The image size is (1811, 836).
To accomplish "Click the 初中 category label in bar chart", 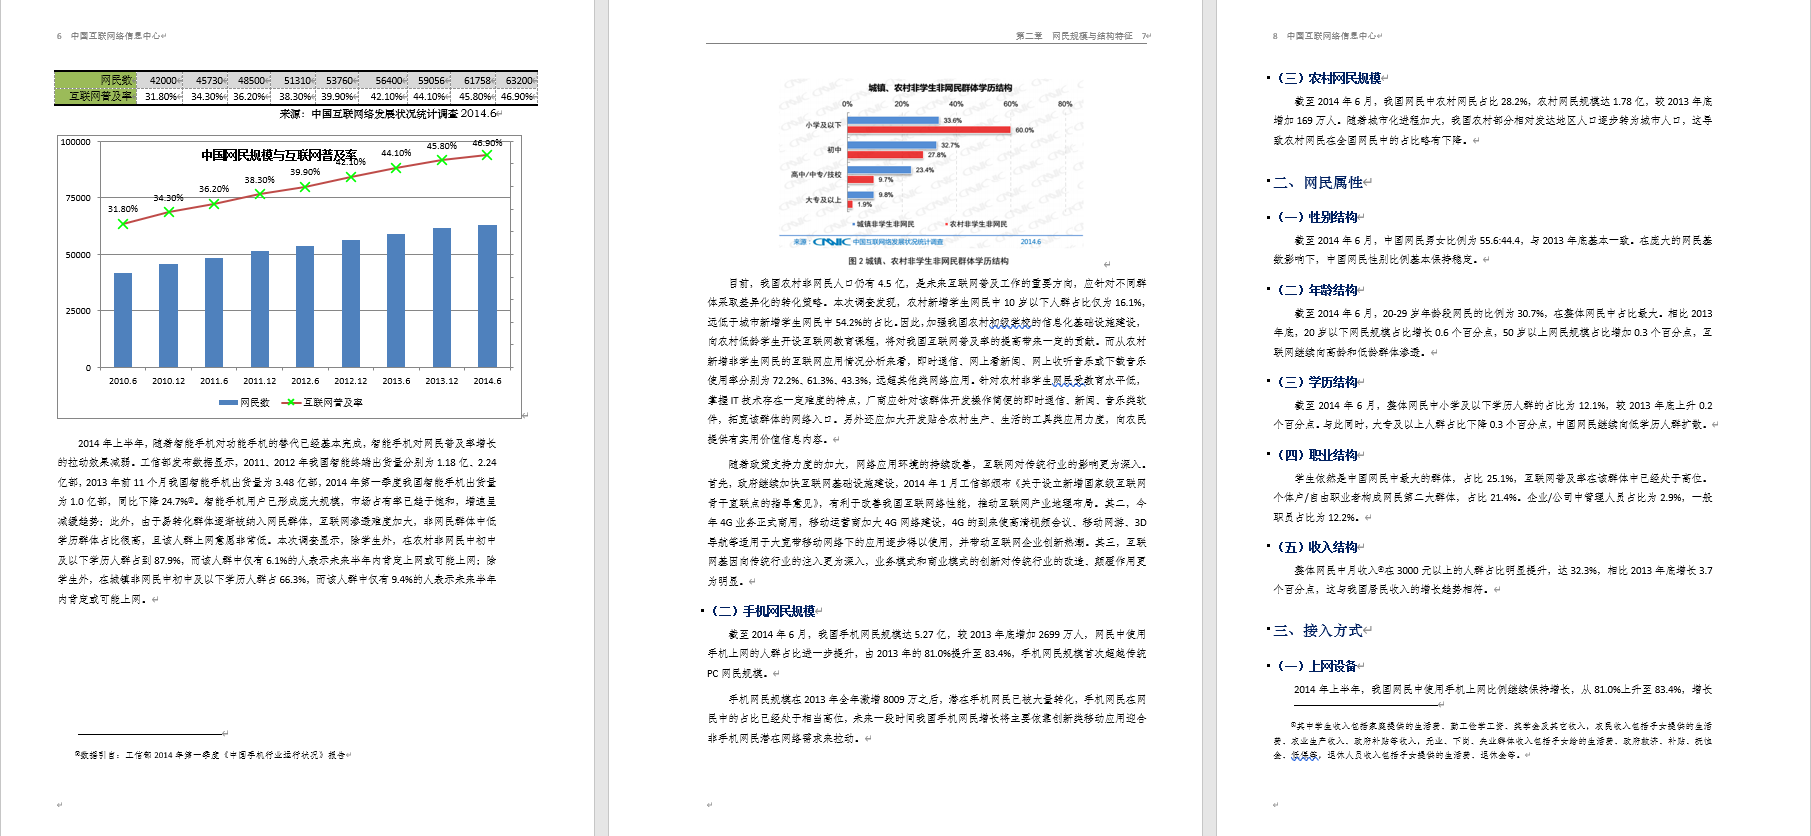I will coord(834,150).
